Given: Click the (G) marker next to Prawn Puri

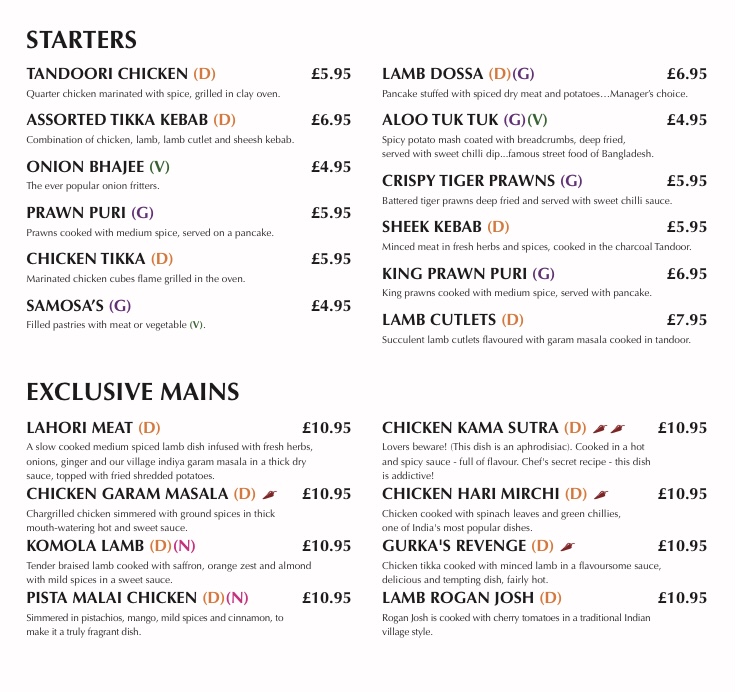Looking at the screenshot, I should (x=142, y=213).
